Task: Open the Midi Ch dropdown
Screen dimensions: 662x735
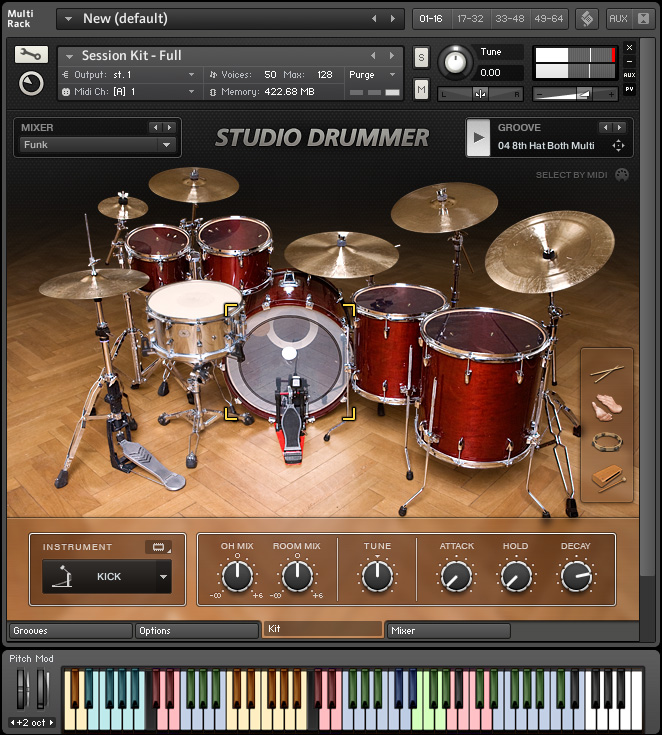Action: tap(129, 91)
